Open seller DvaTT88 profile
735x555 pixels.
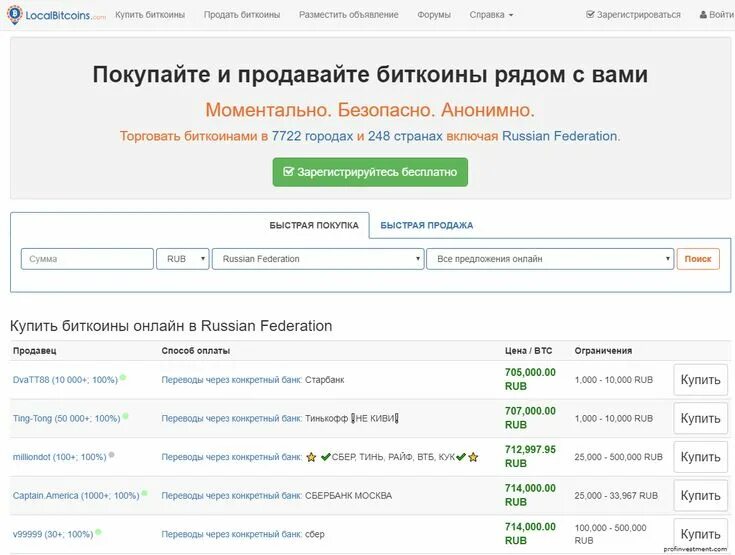tap(65, 380)
